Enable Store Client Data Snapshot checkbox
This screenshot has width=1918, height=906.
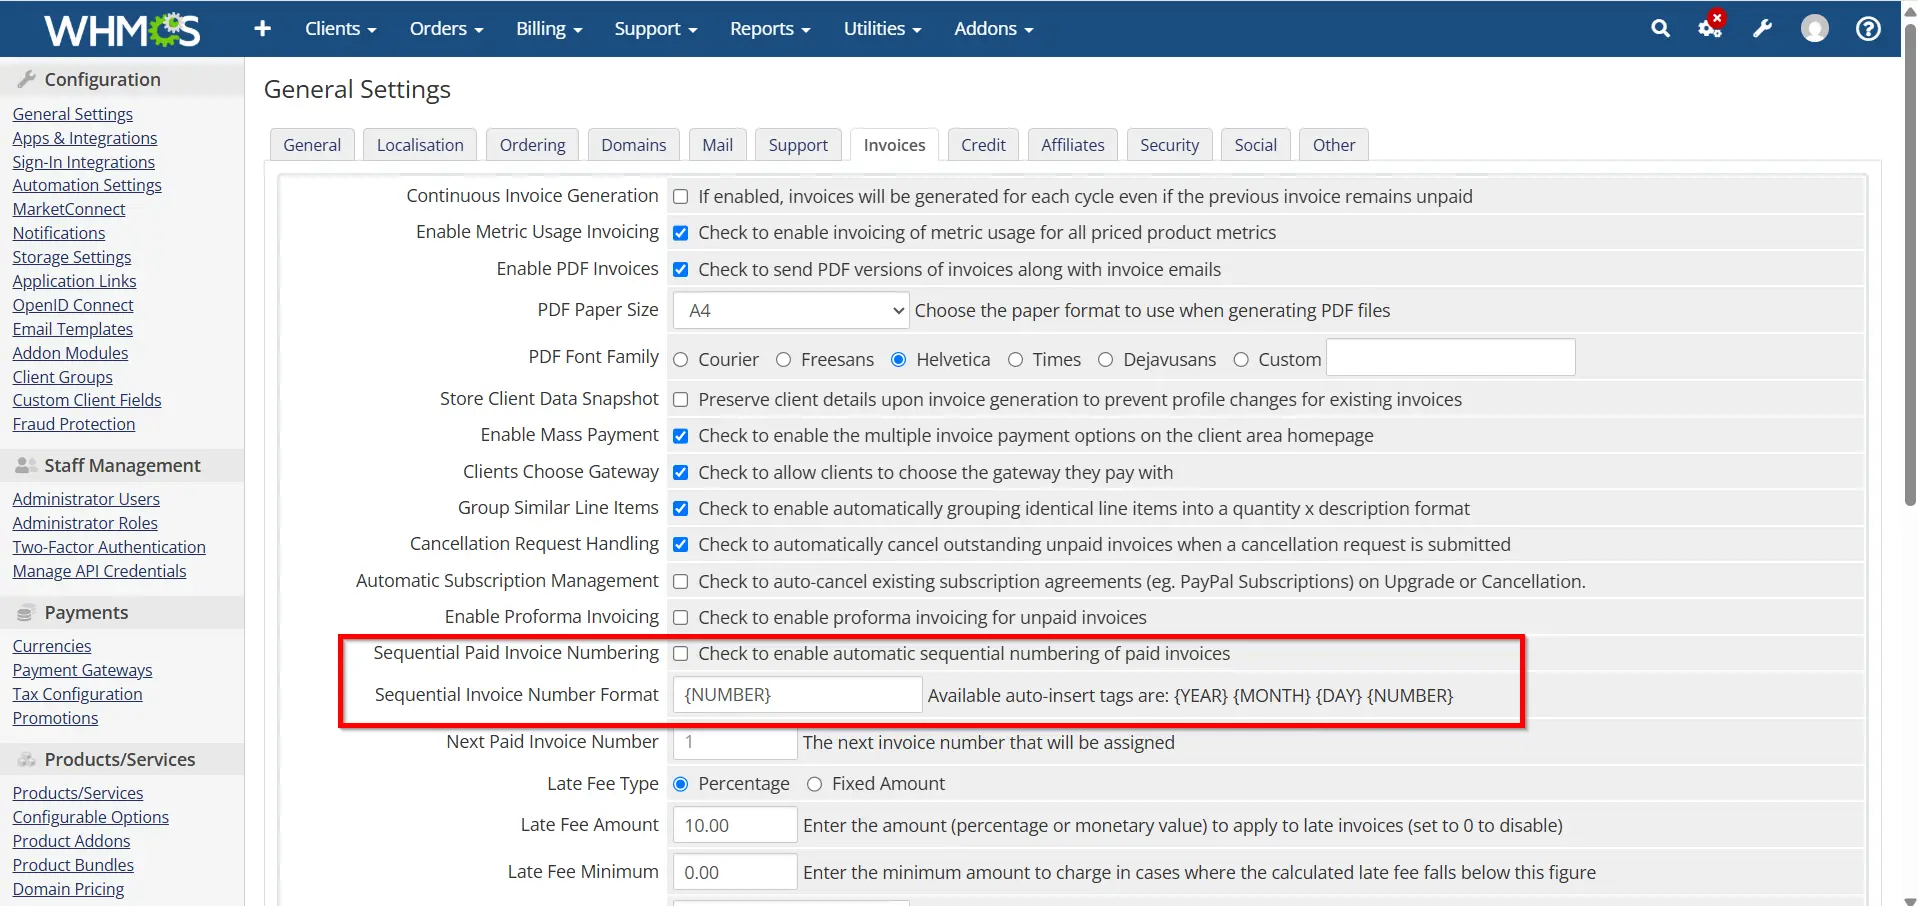(x=681, y=400)
